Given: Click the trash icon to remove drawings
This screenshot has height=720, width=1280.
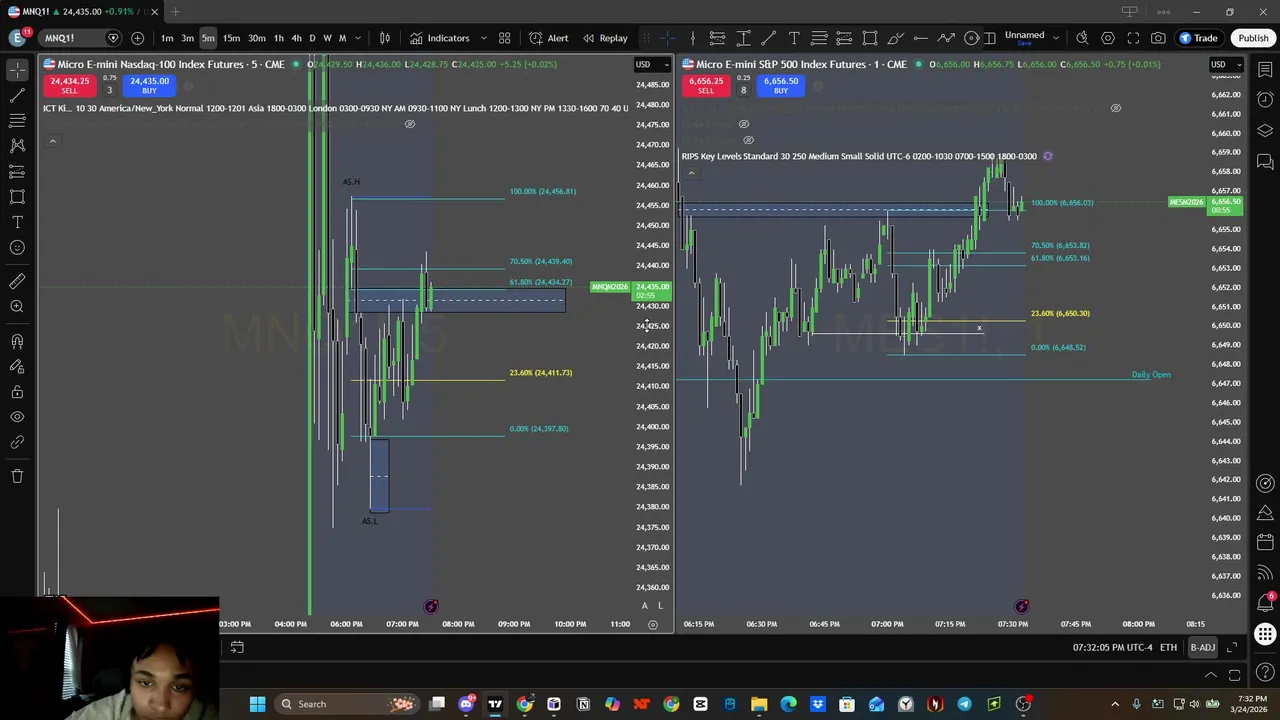Looking at the screenshot, I should click(x=17, y=476).
